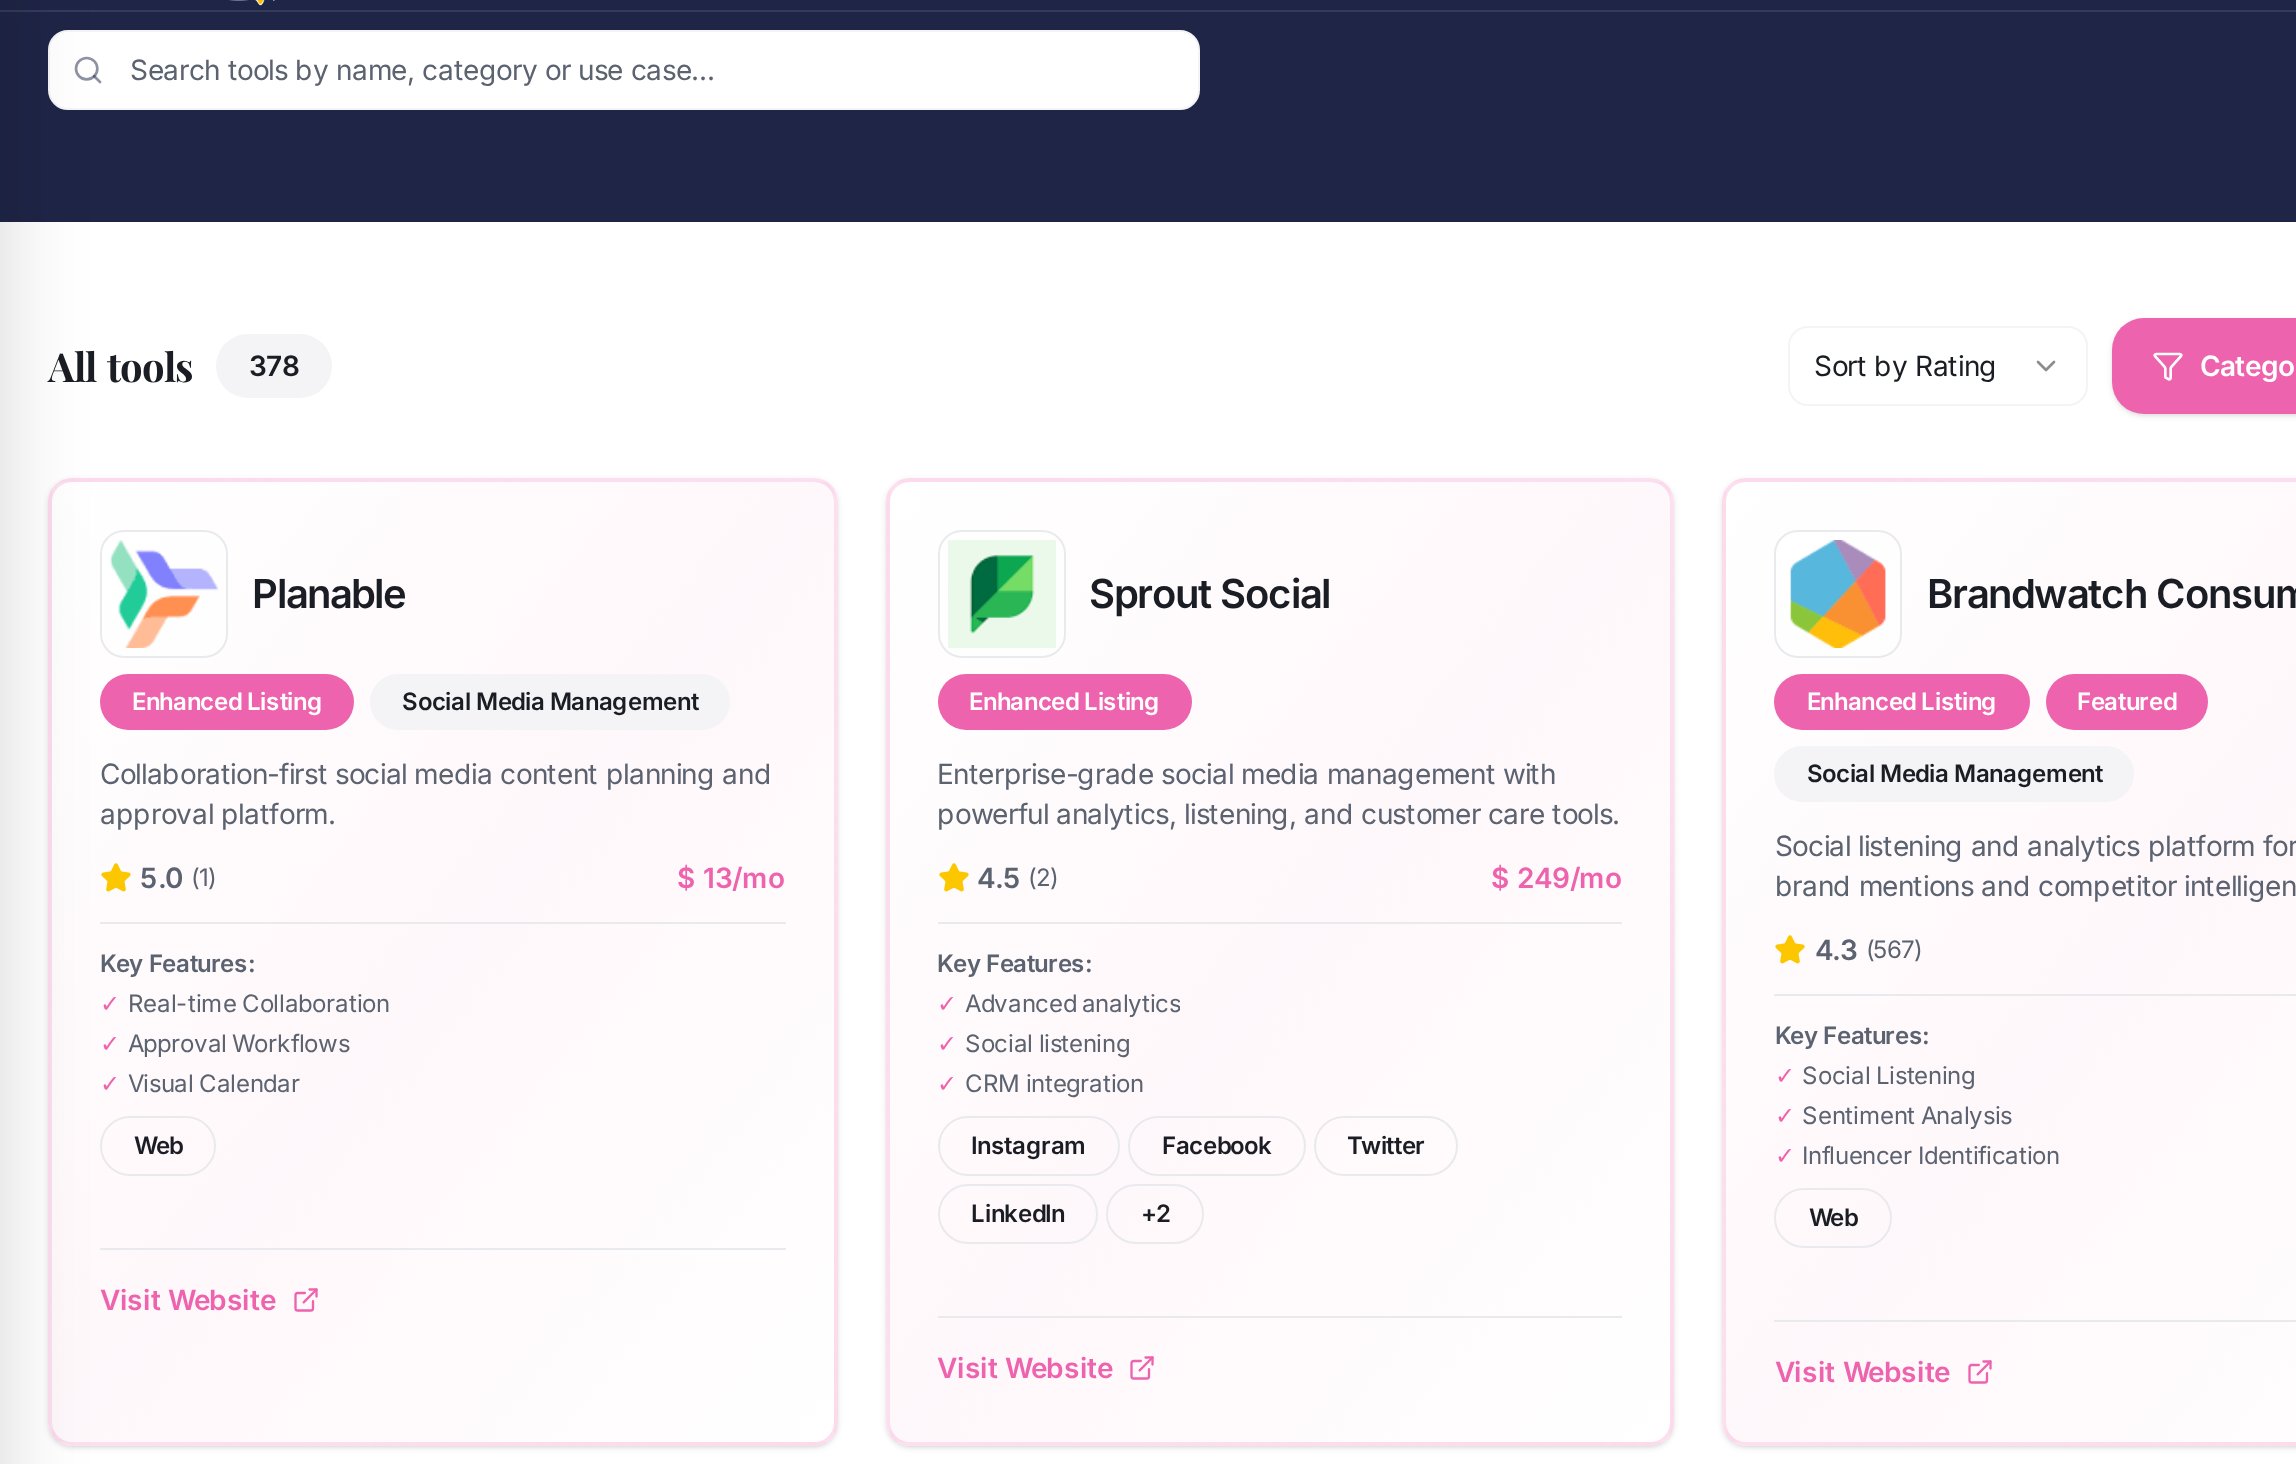Image resolution: width=2296 pixels, height=1464 pixels.
Task: Click the CRM integration feature text
Action: (x=1054, y=1084)
